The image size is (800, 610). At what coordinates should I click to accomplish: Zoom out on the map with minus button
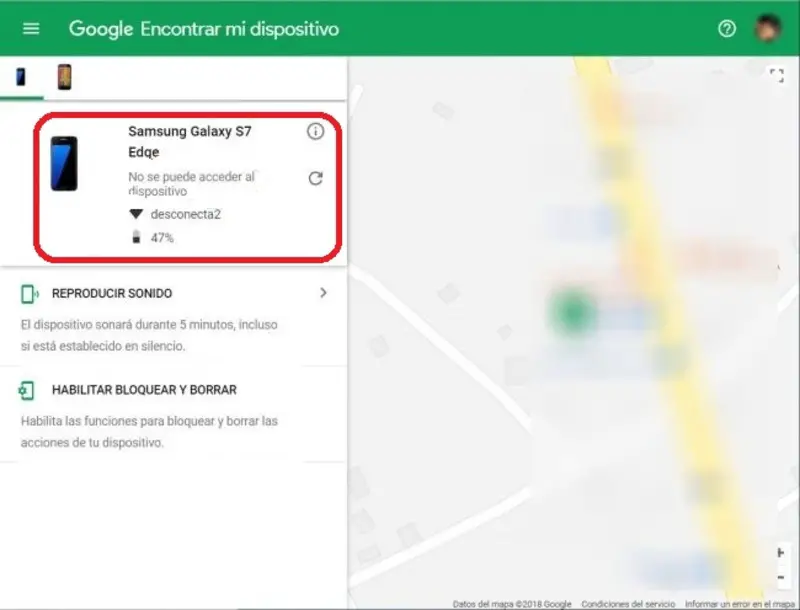781,577
